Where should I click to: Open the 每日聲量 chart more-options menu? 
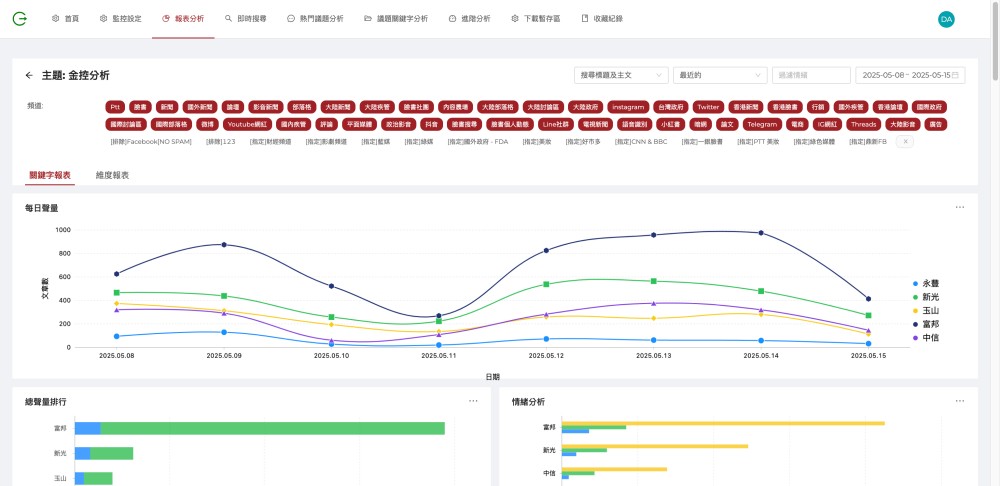(x=960, y=207)
